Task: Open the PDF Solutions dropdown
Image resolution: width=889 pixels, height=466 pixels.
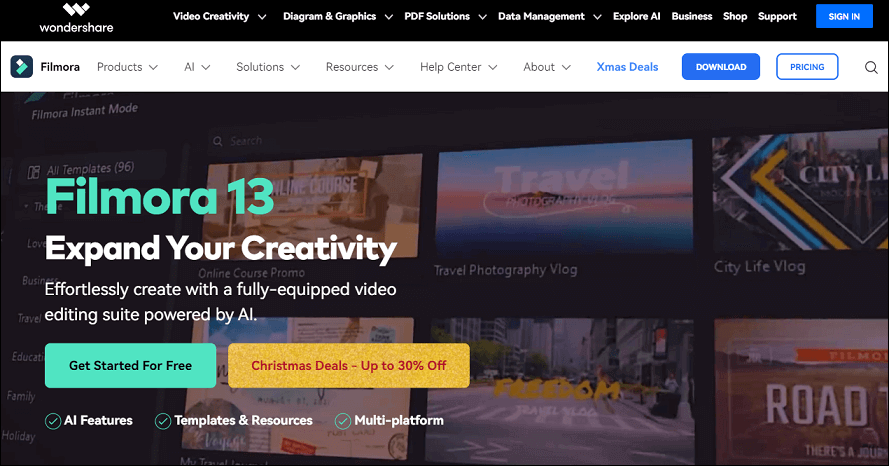Action: click(x=444, y=17)
